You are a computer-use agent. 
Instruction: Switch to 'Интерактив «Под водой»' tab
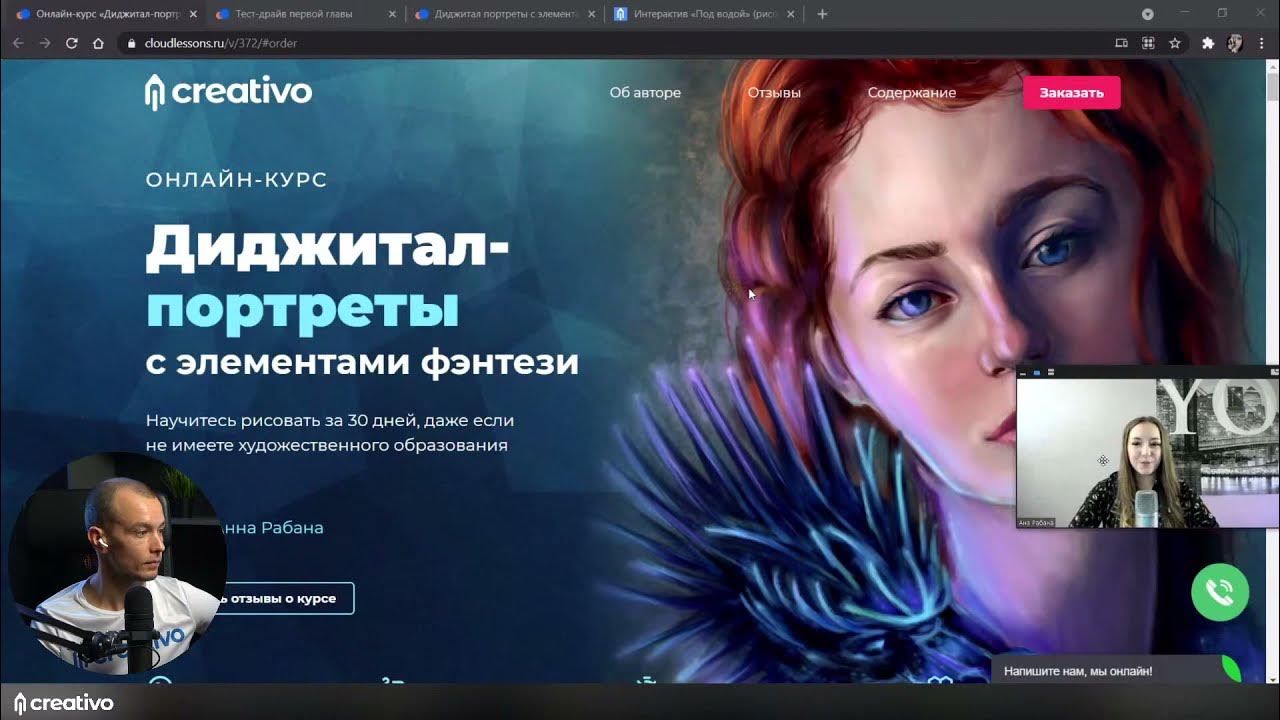(x=703, y=14)
